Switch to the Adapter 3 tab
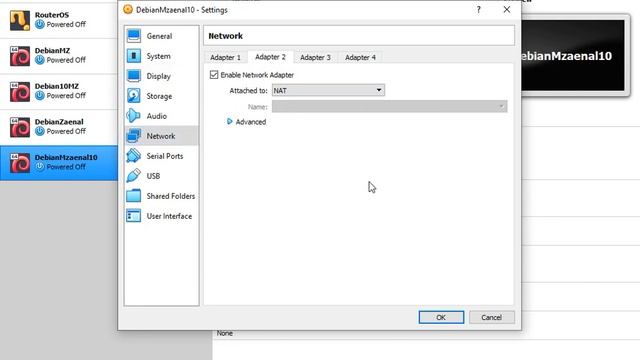This screenshot has width=640, height=360. 315,58
